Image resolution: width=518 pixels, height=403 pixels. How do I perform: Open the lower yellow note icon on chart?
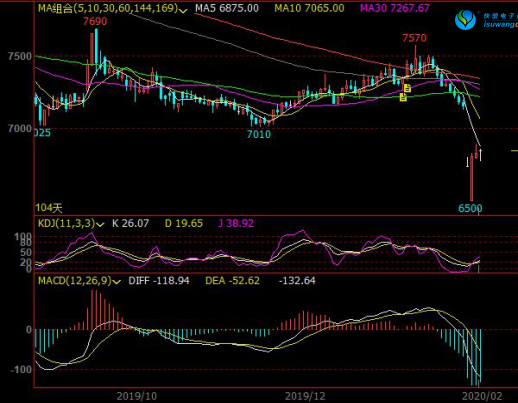[403, 97]
